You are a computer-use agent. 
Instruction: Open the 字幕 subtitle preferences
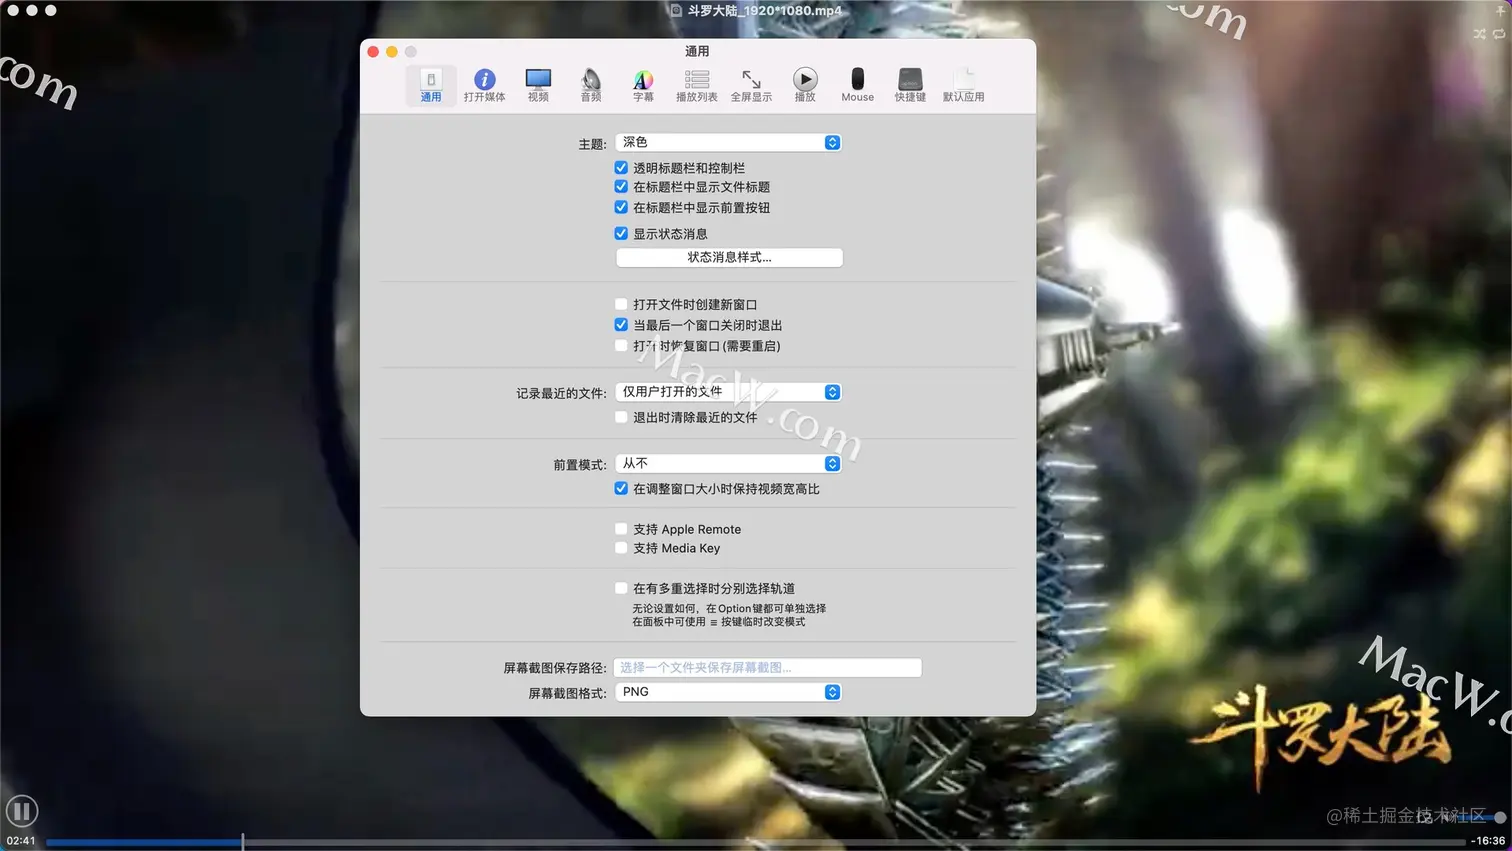[x=643, y=85]
